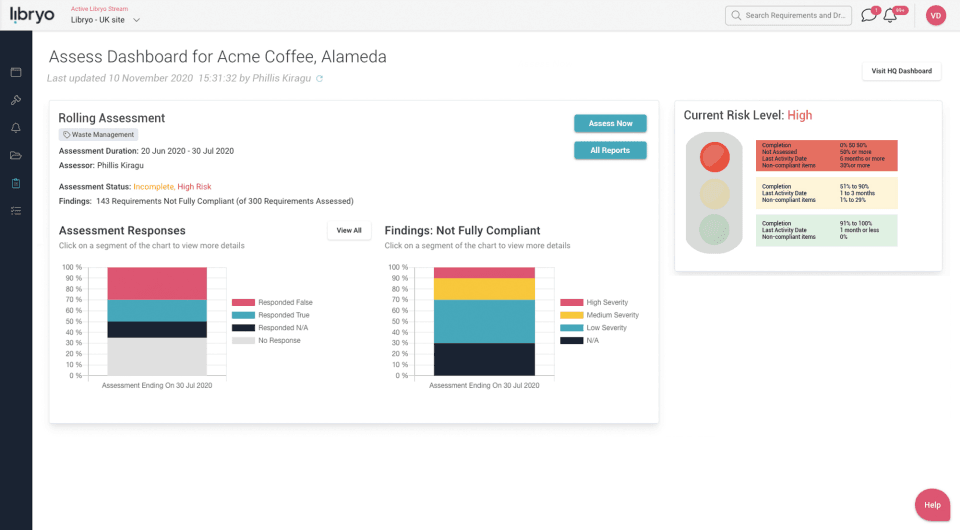
Task: Select the gavel icon in the sidebar
Action: pos(16,100)
